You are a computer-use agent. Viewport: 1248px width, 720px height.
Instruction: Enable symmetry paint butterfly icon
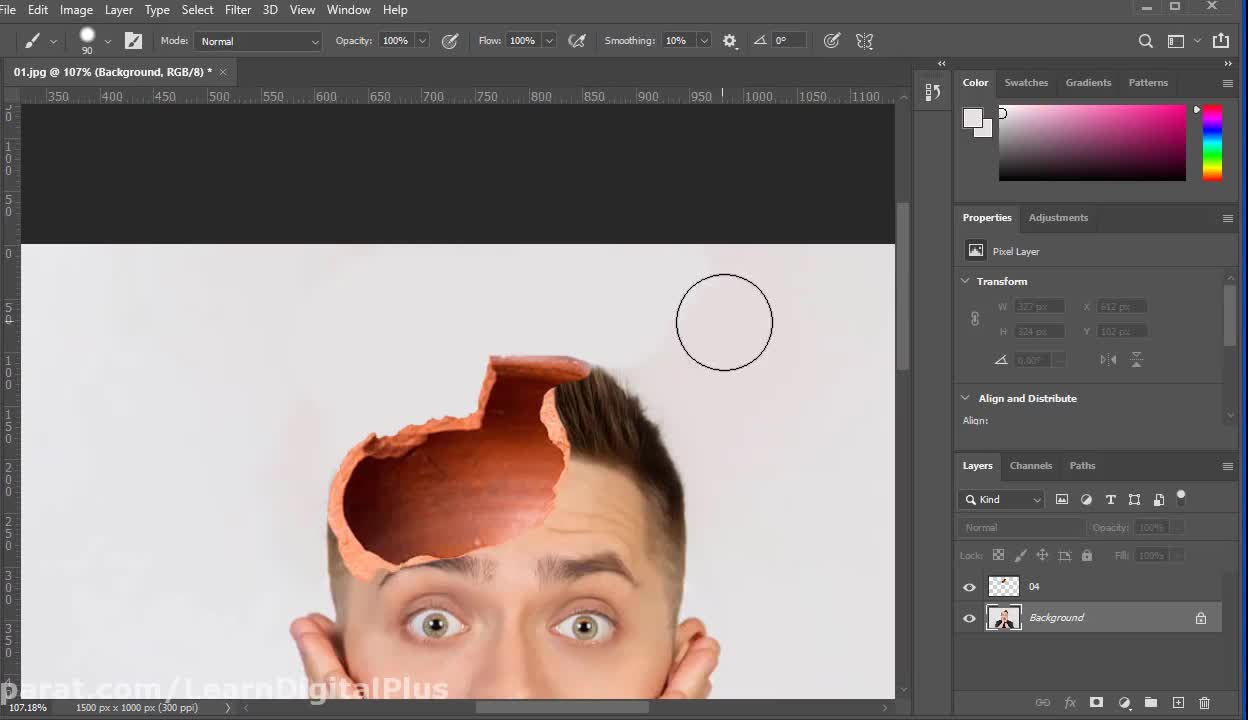(x=865, y=41)
